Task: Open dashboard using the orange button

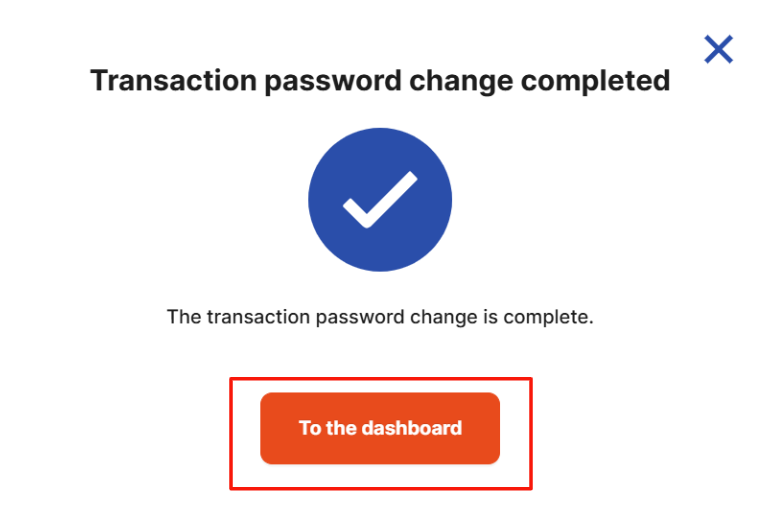Action: pyautogui.click(x=380, y=428)
